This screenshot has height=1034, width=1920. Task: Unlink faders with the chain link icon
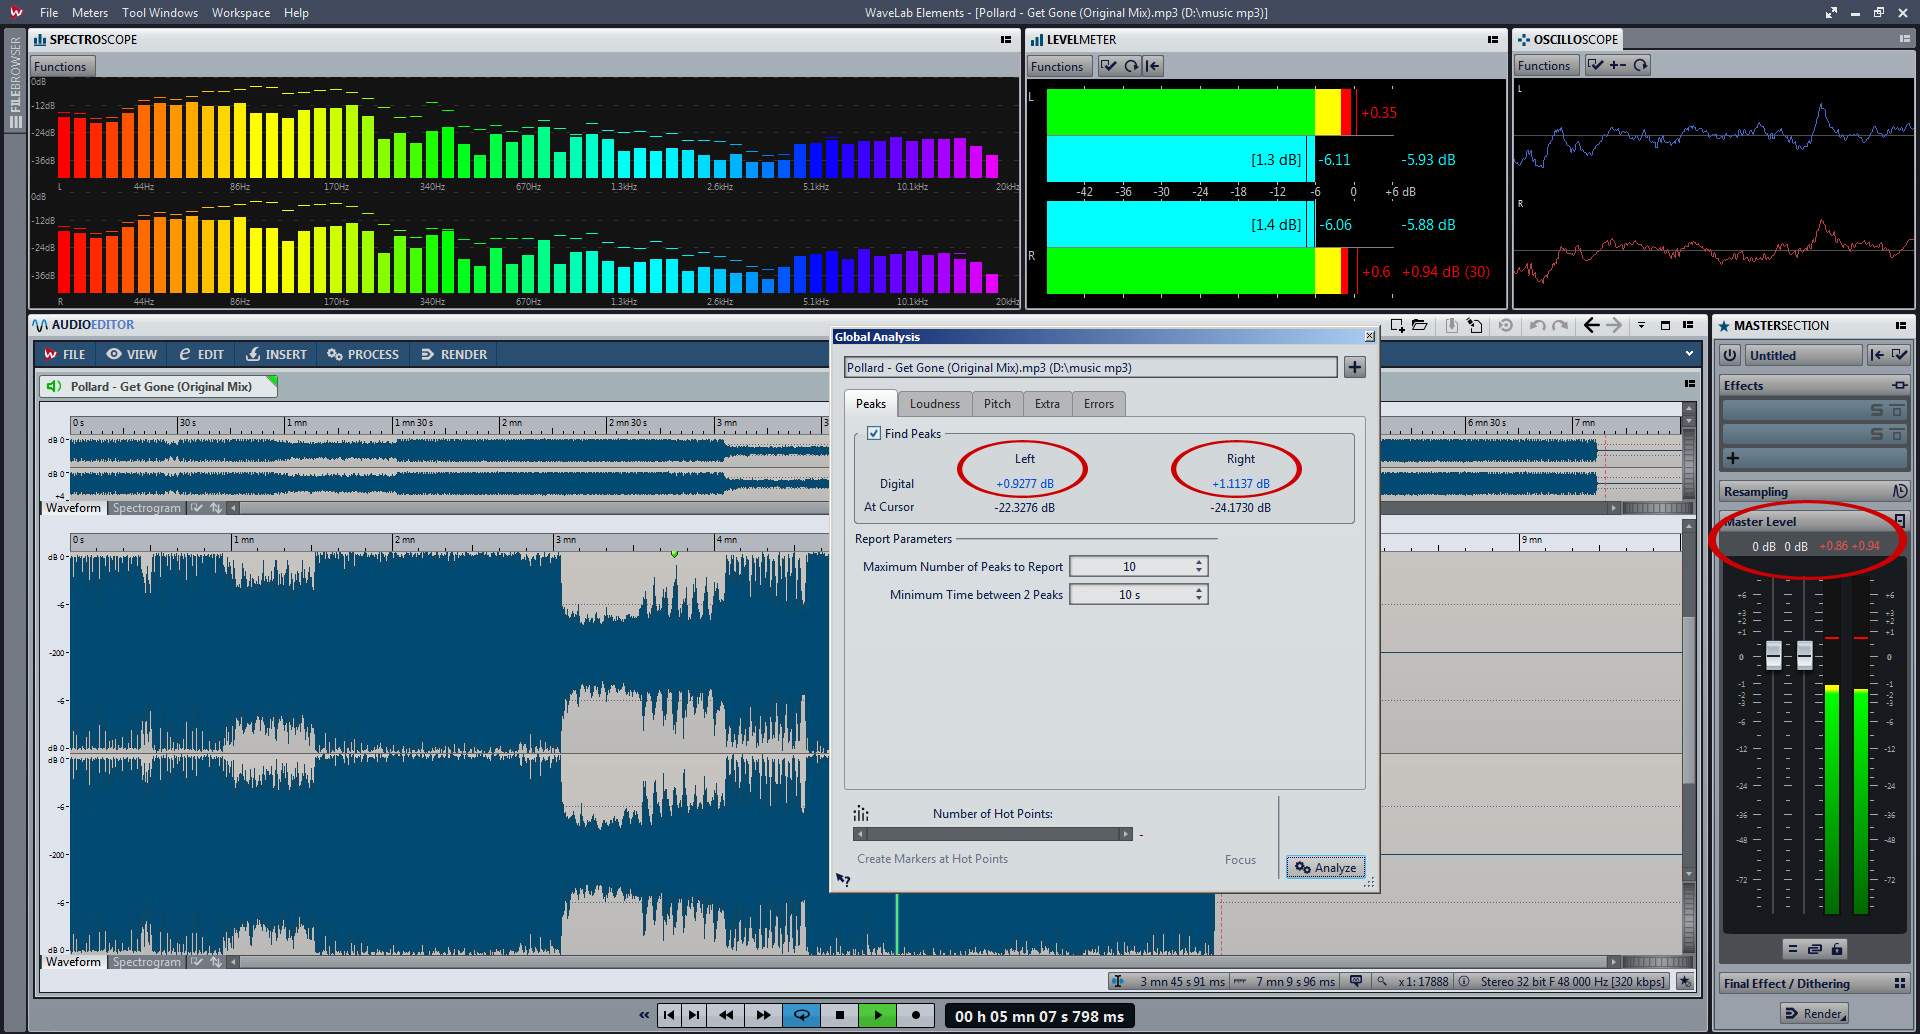tap(1814, 949)
